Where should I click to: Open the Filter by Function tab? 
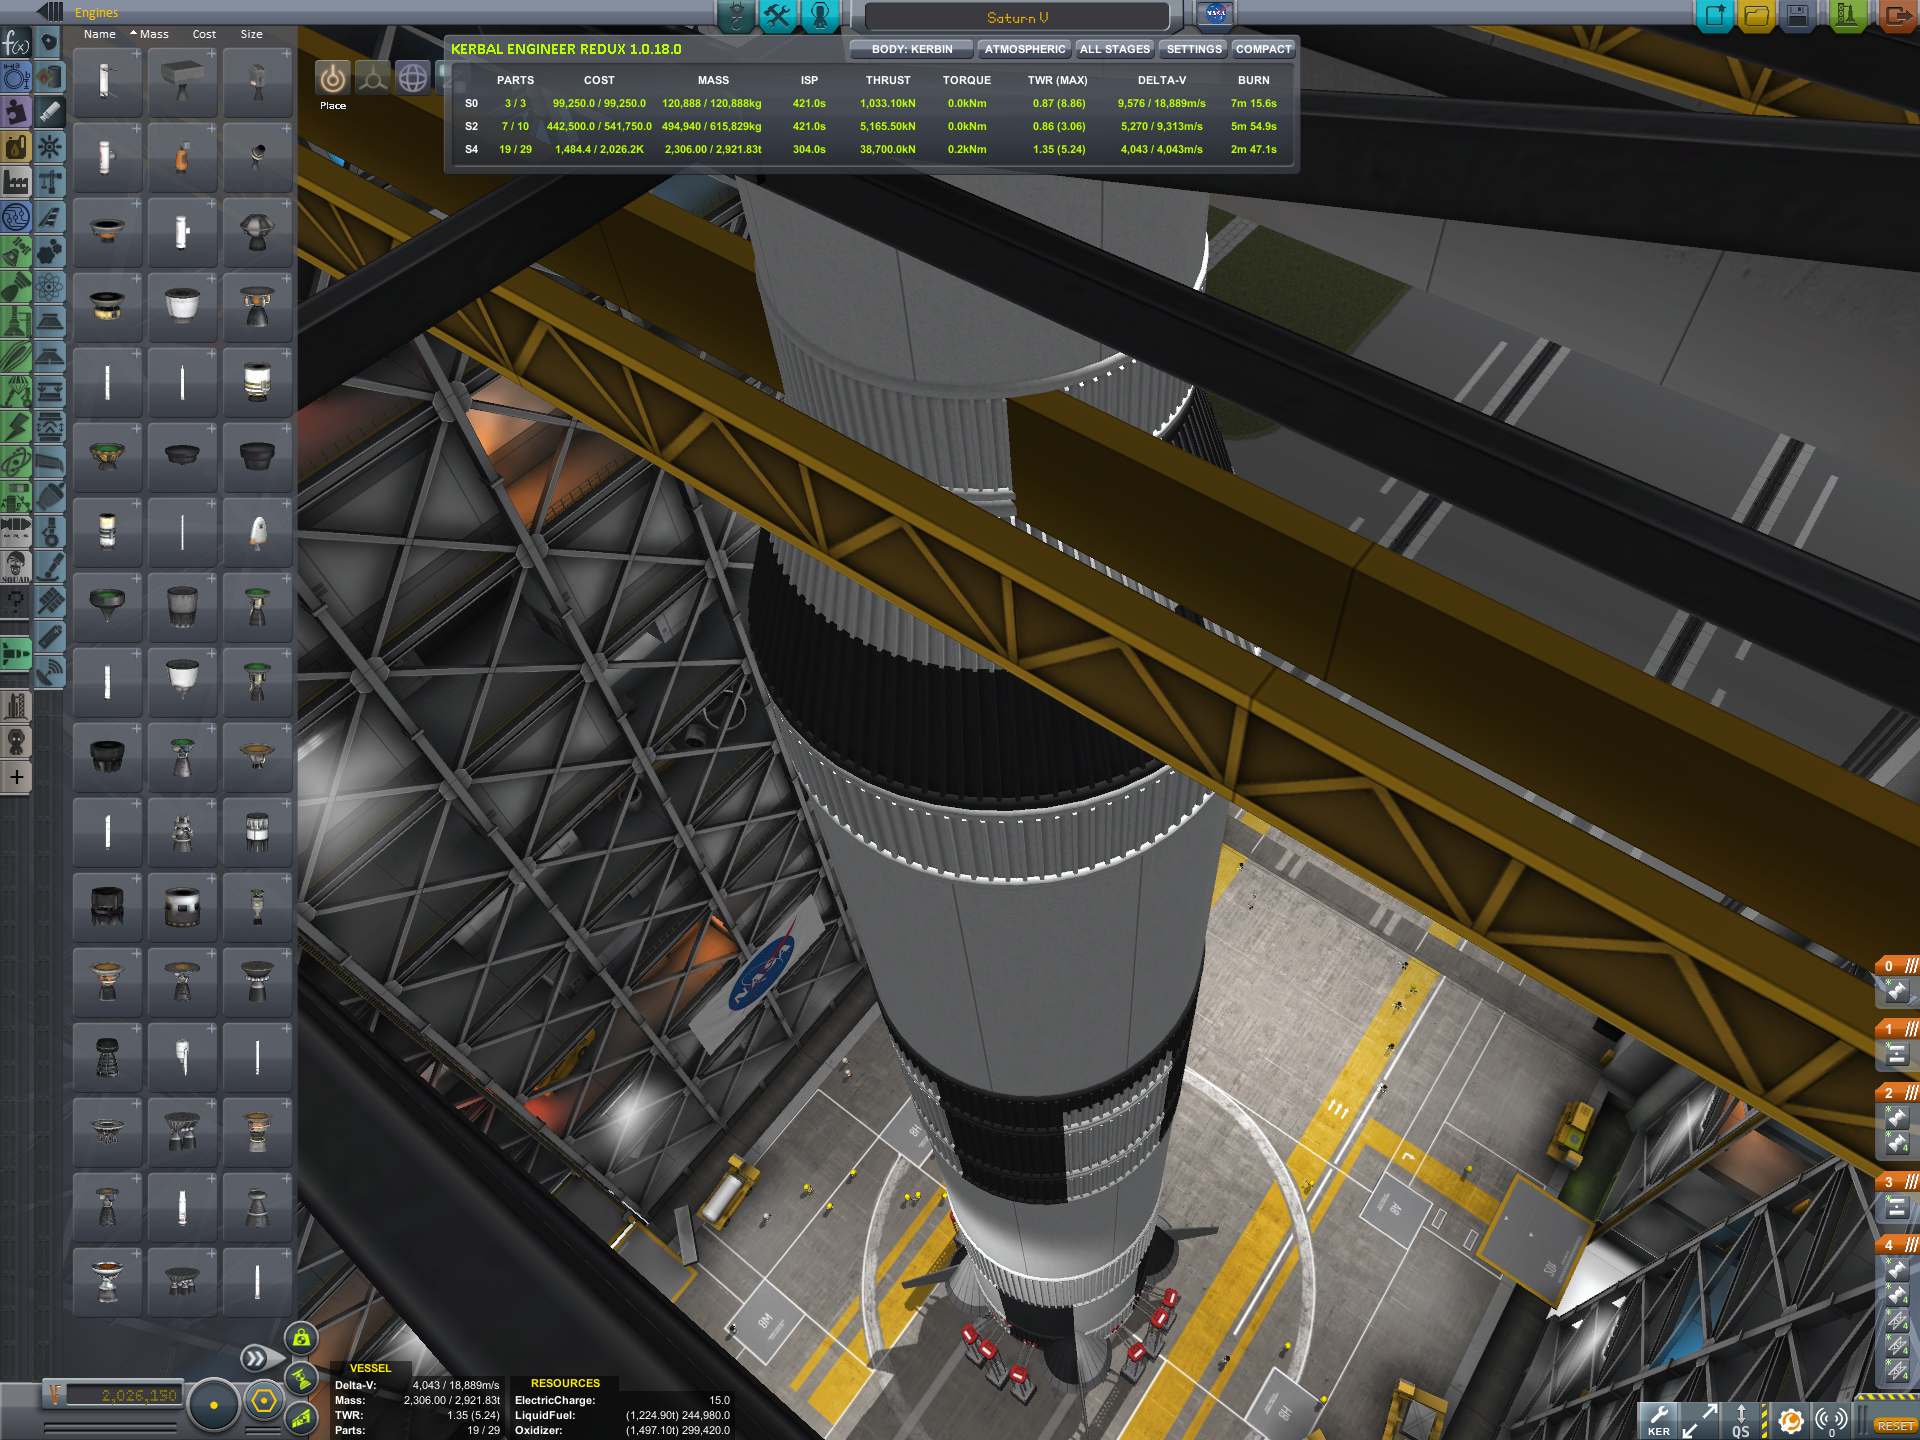point(16,43)
